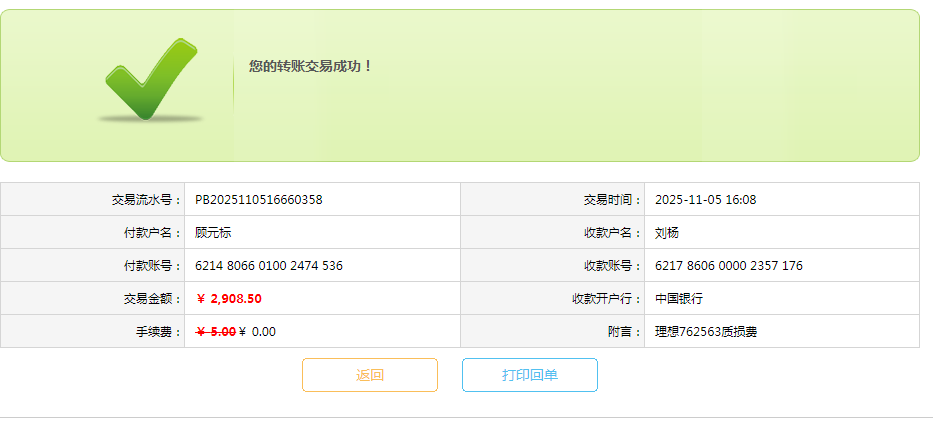The image size is (933, 425).
Task: Click the remark text 理想762563质损费
Action: (x=706, y=331)
